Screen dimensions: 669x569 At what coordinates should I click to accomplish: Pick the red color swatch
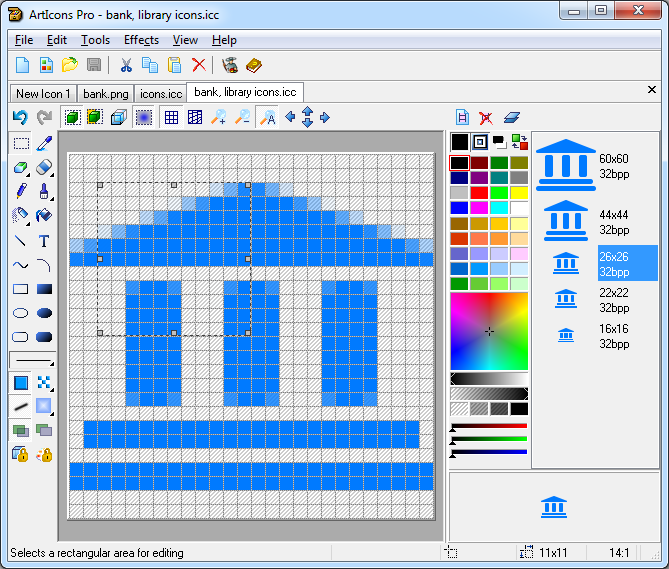[x=479, y=192]
